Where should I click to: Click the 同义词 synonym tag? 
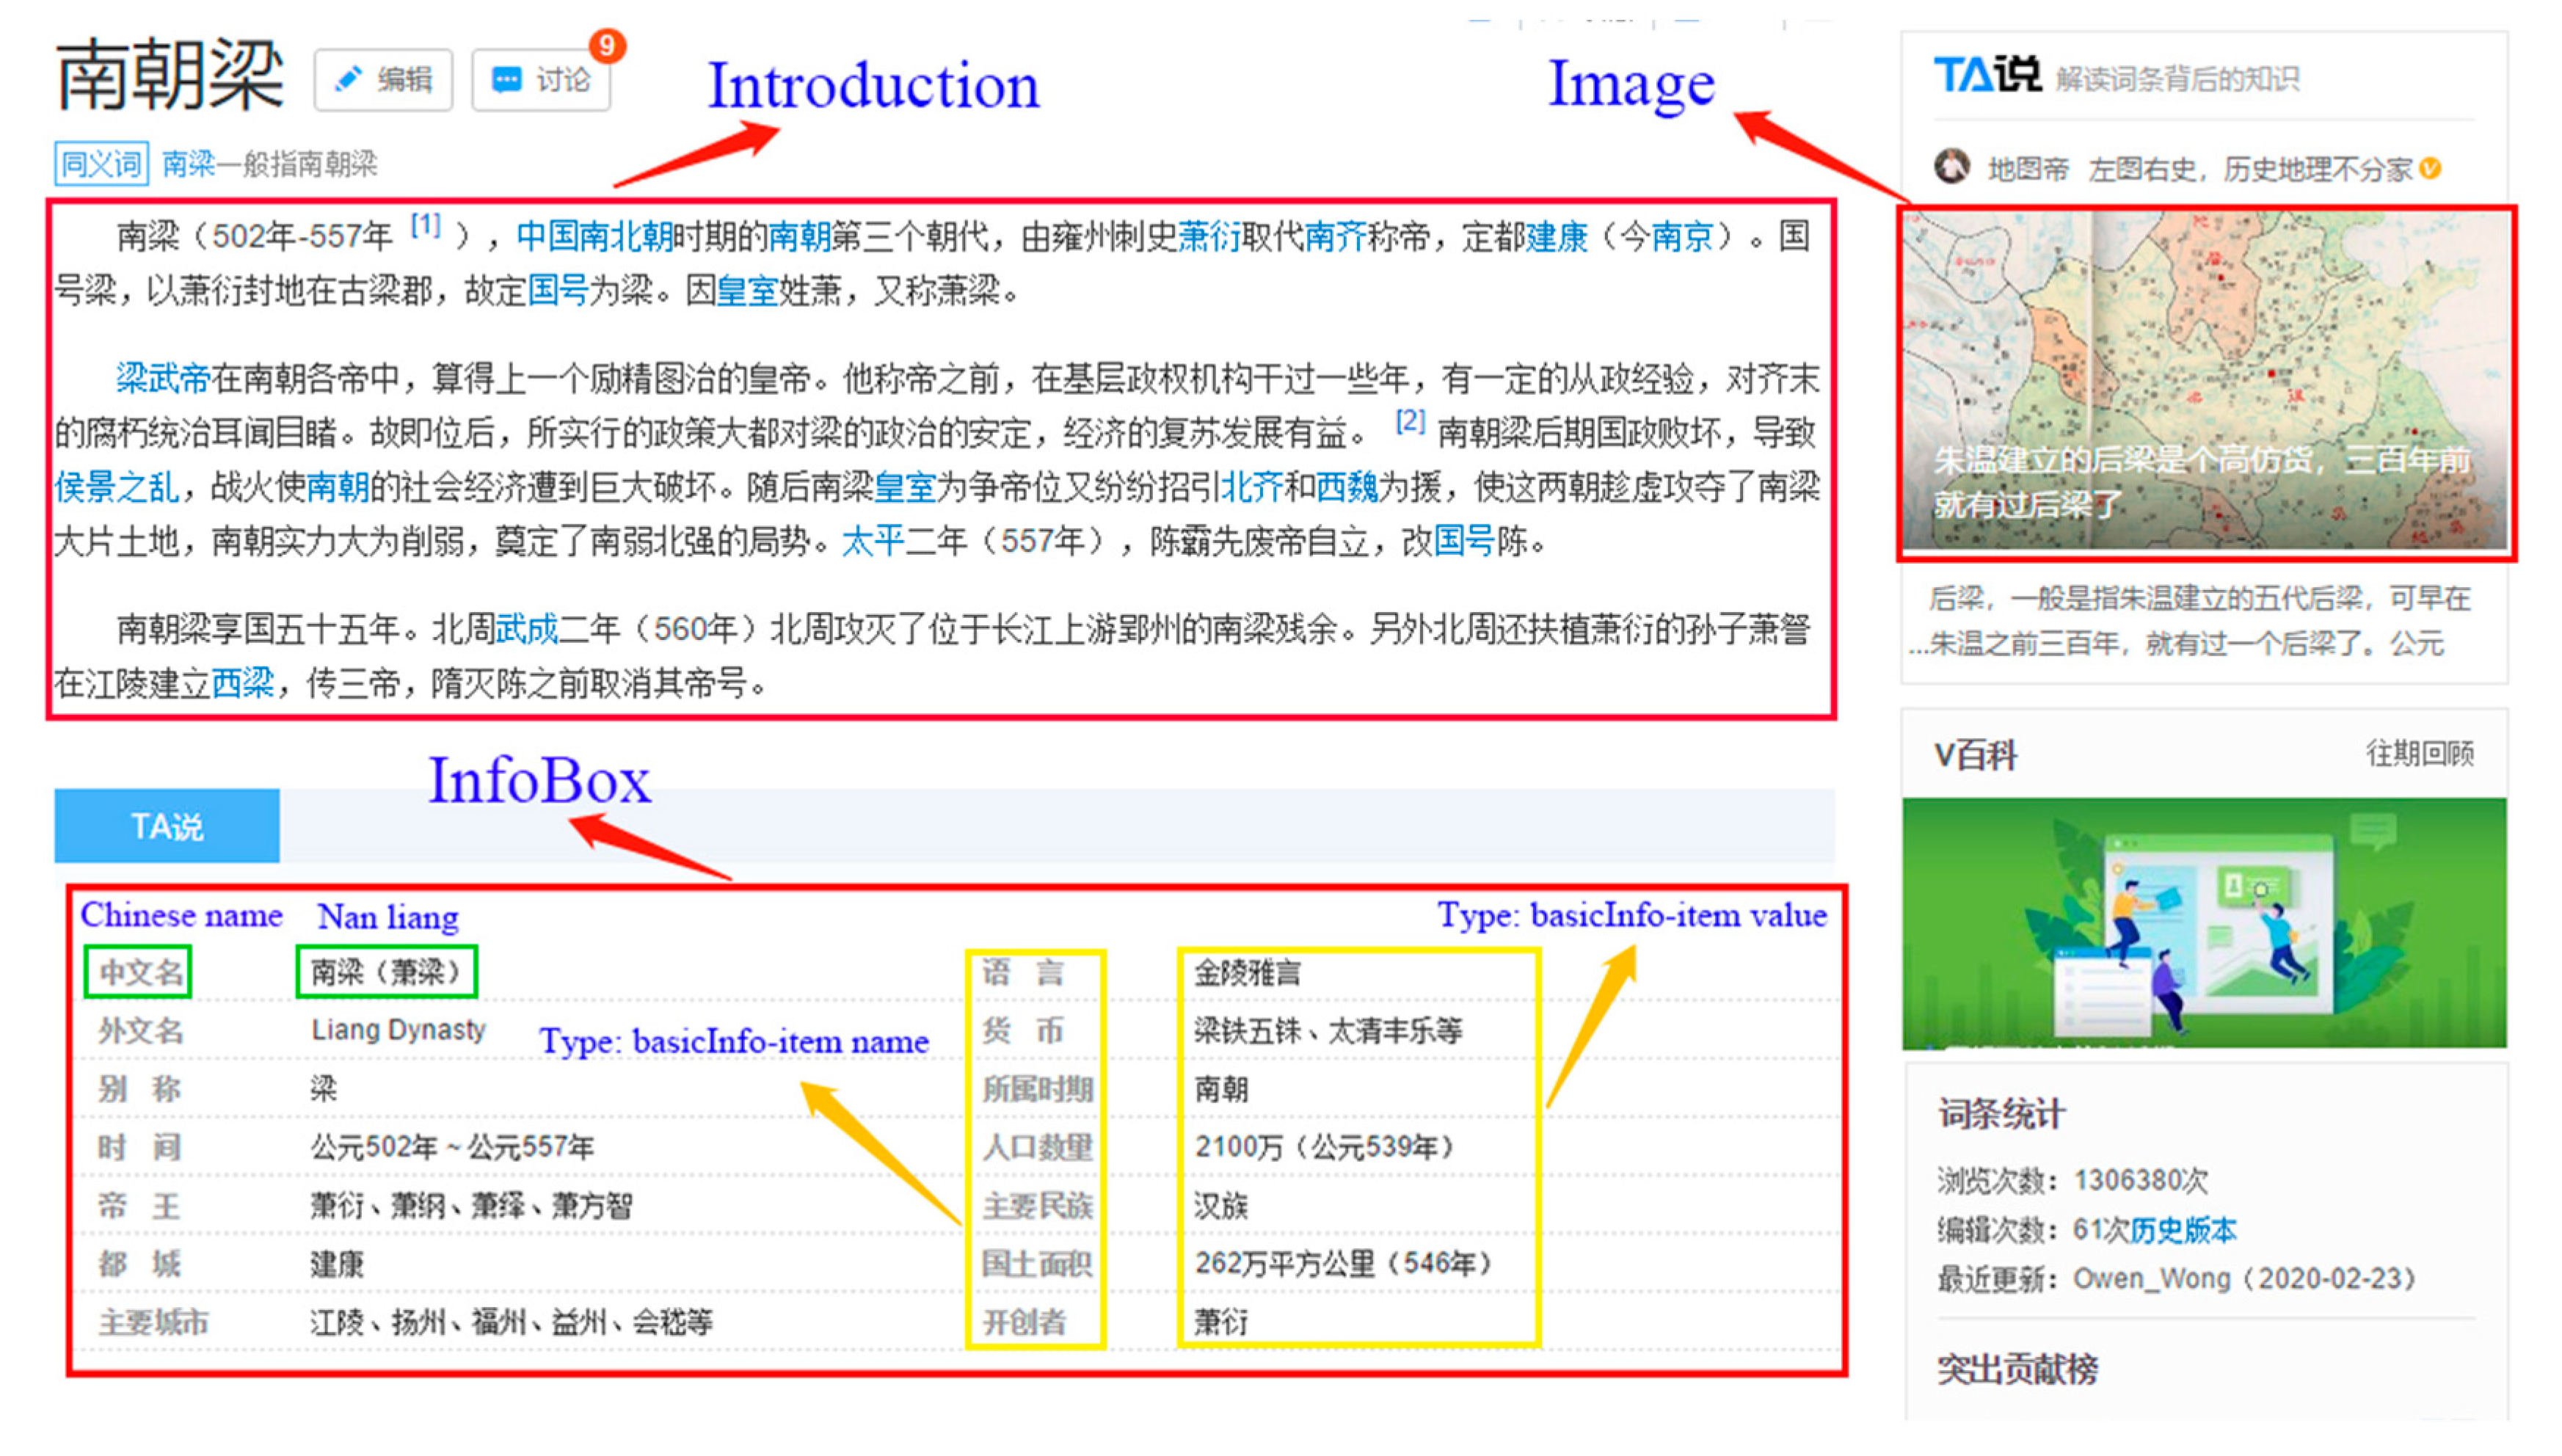[102, 163]
